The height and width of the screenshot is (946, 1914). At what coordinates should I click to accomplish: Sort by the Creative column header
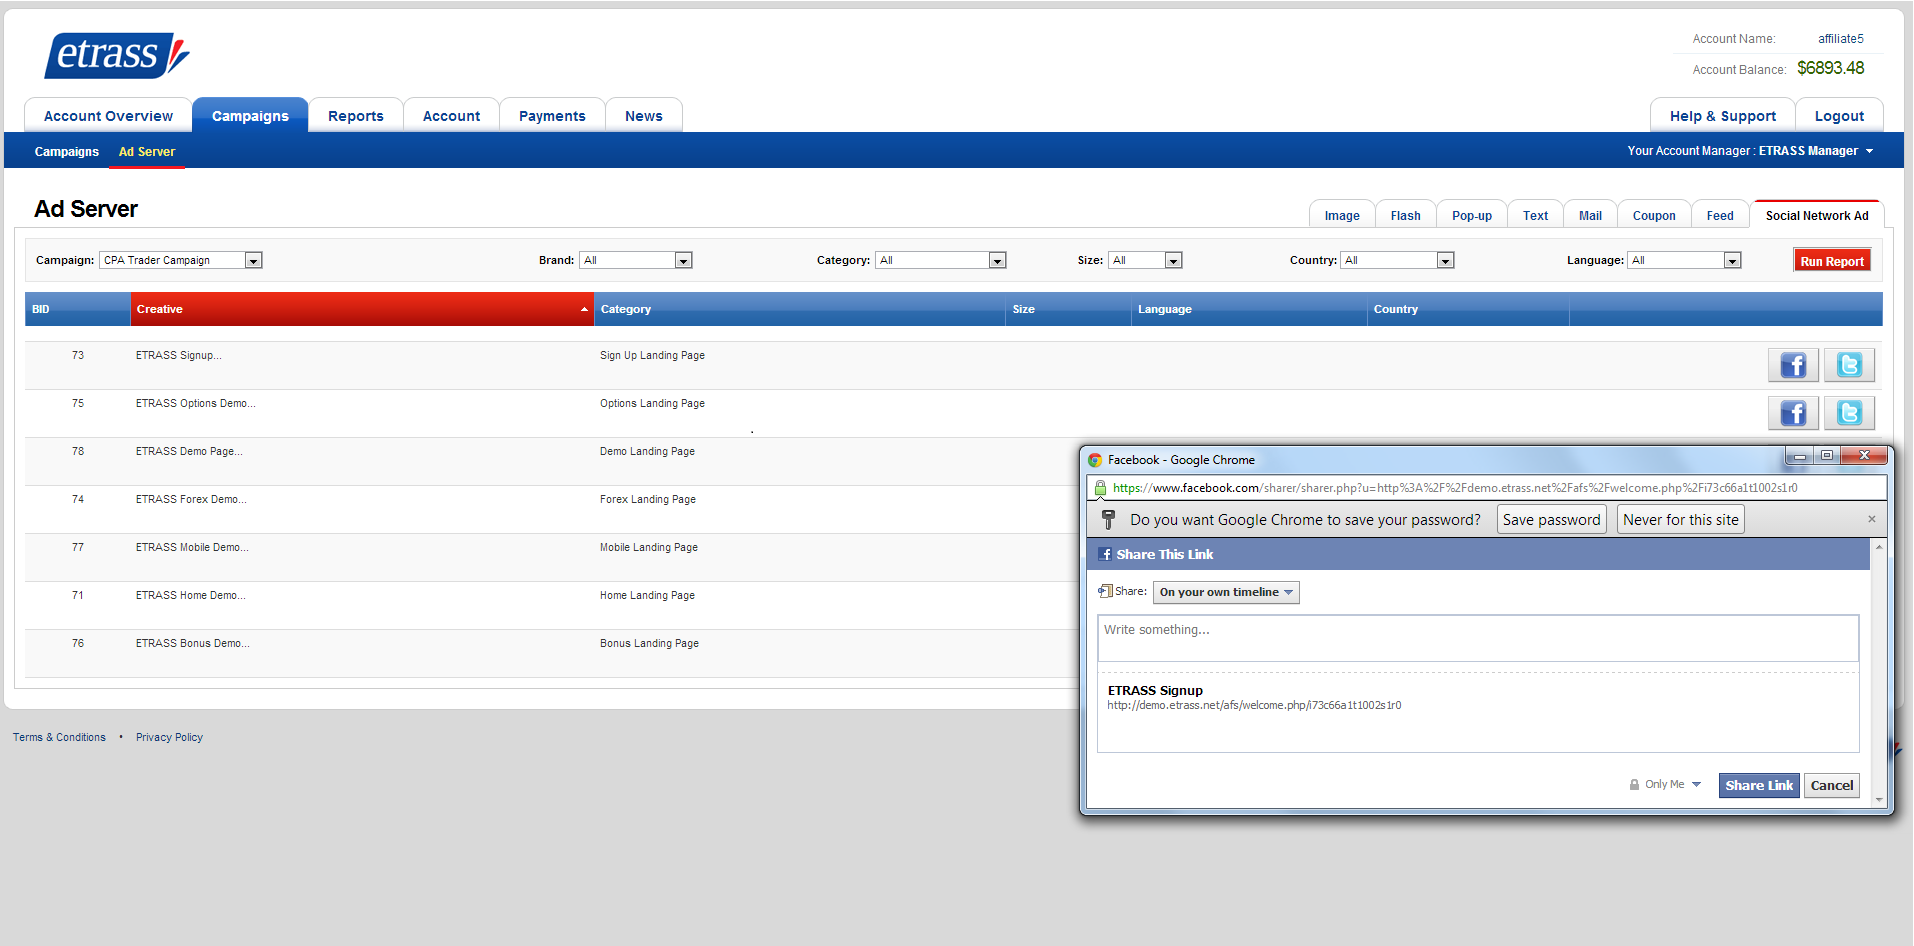[361, 309]
